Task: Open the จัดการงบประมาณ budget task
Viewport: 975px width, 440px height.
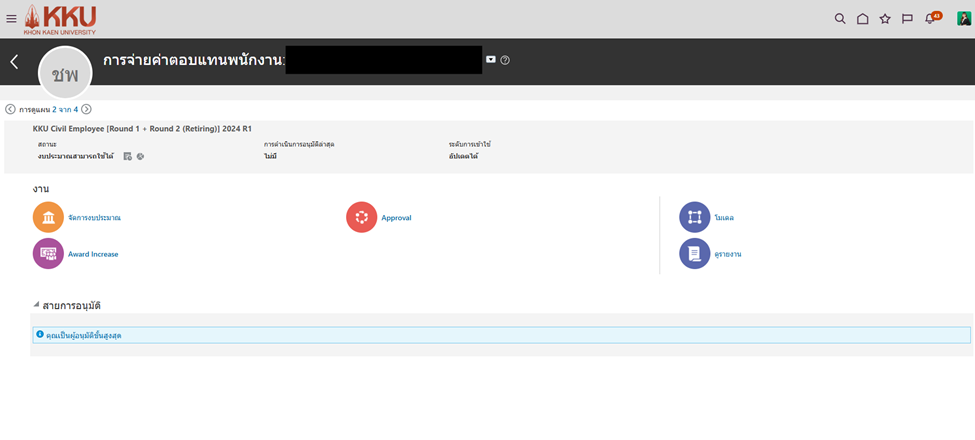Action: pyautogui.click(x=48, y=217)
